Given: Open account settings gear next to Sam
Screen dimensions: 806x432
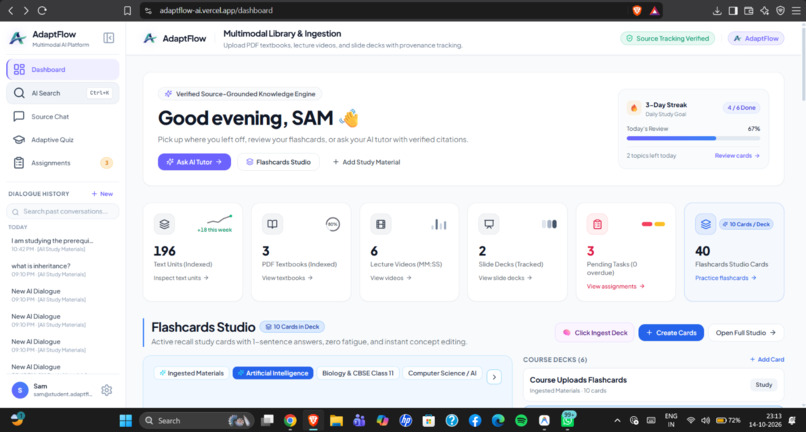Looking at the screenshot, I should 106,390.
